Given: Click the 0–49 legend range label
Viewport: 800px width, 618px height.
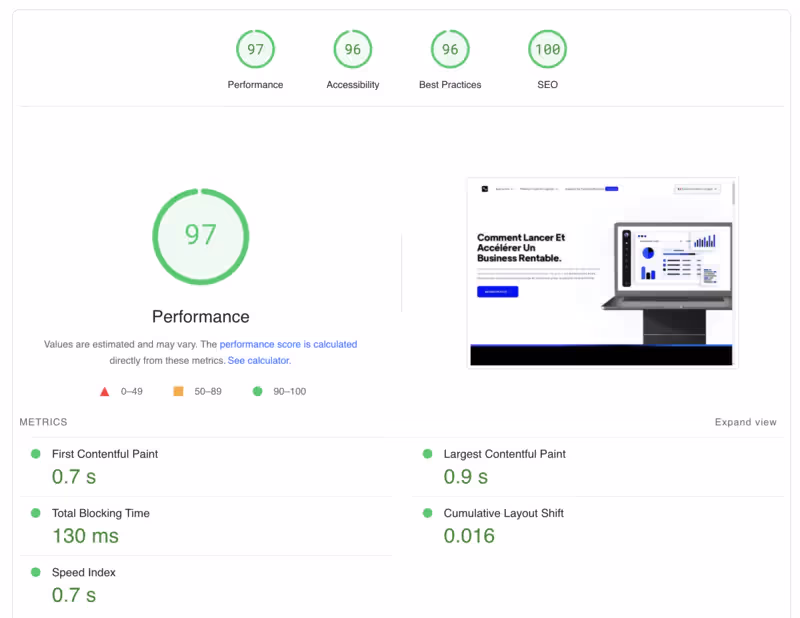Looking at the screenshot, I should click(132, 391).
